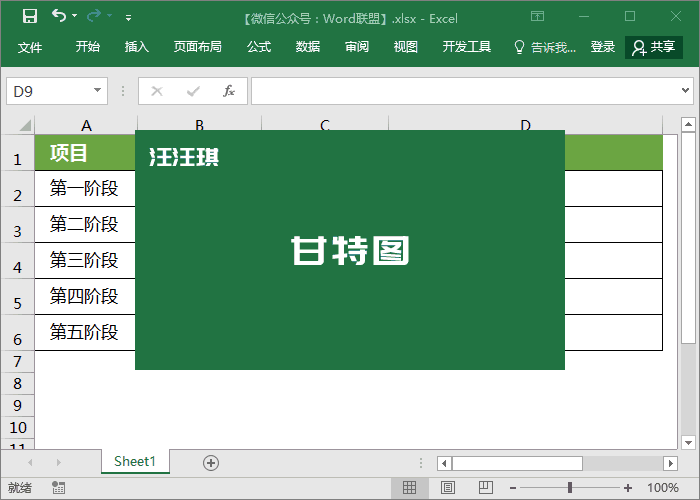This screenshot has height=500, width=700.
Task: Click the cell 第二阶段
Action: coord(85,225)
